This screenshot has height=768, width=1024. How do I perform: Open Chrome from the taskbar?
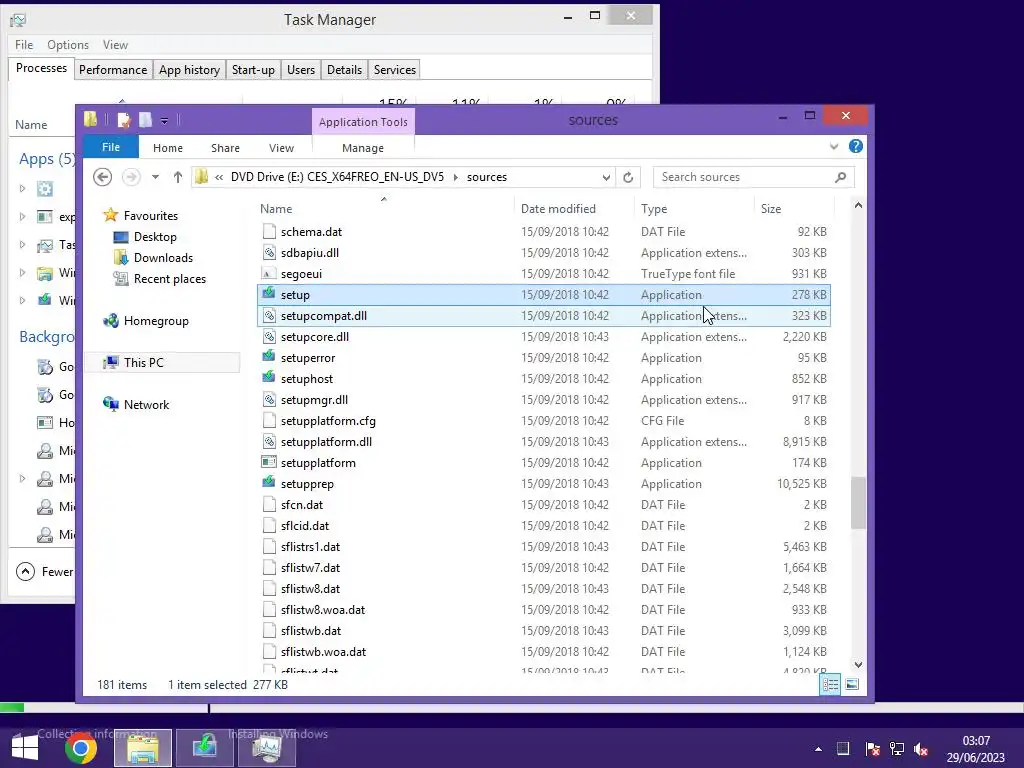click(x=81, y=748)
